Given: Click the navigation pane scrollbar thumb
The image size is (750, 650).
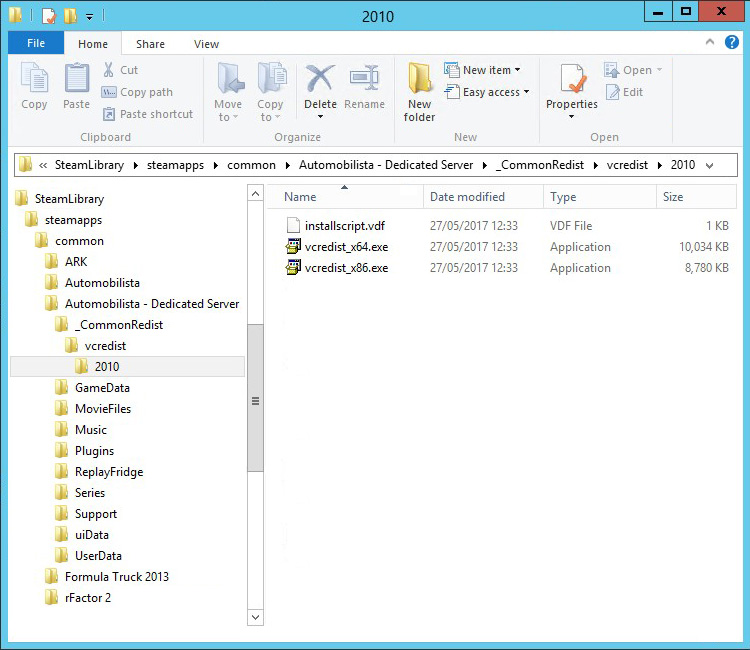Looking at the screenshot, I should [255, 398].
